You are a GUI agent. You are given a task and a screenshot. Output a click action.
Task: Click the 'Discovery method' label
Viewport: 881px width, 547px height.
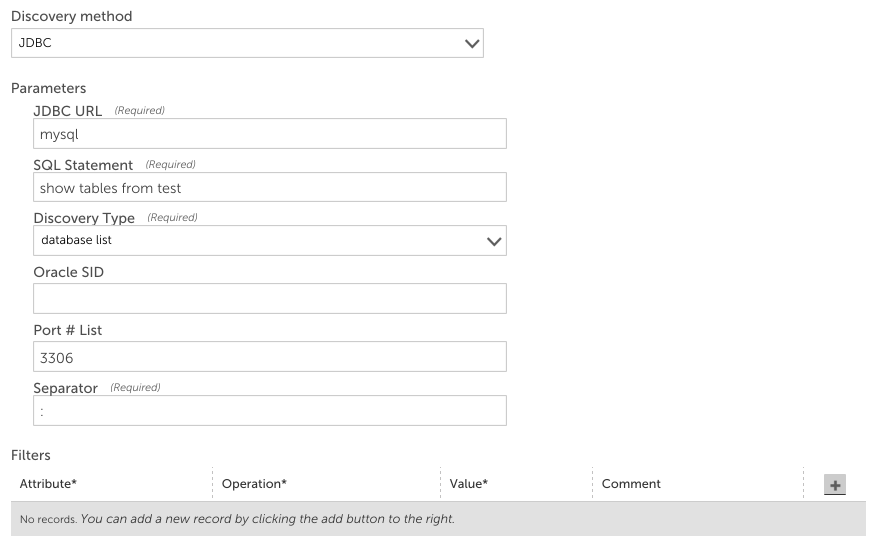71,17
